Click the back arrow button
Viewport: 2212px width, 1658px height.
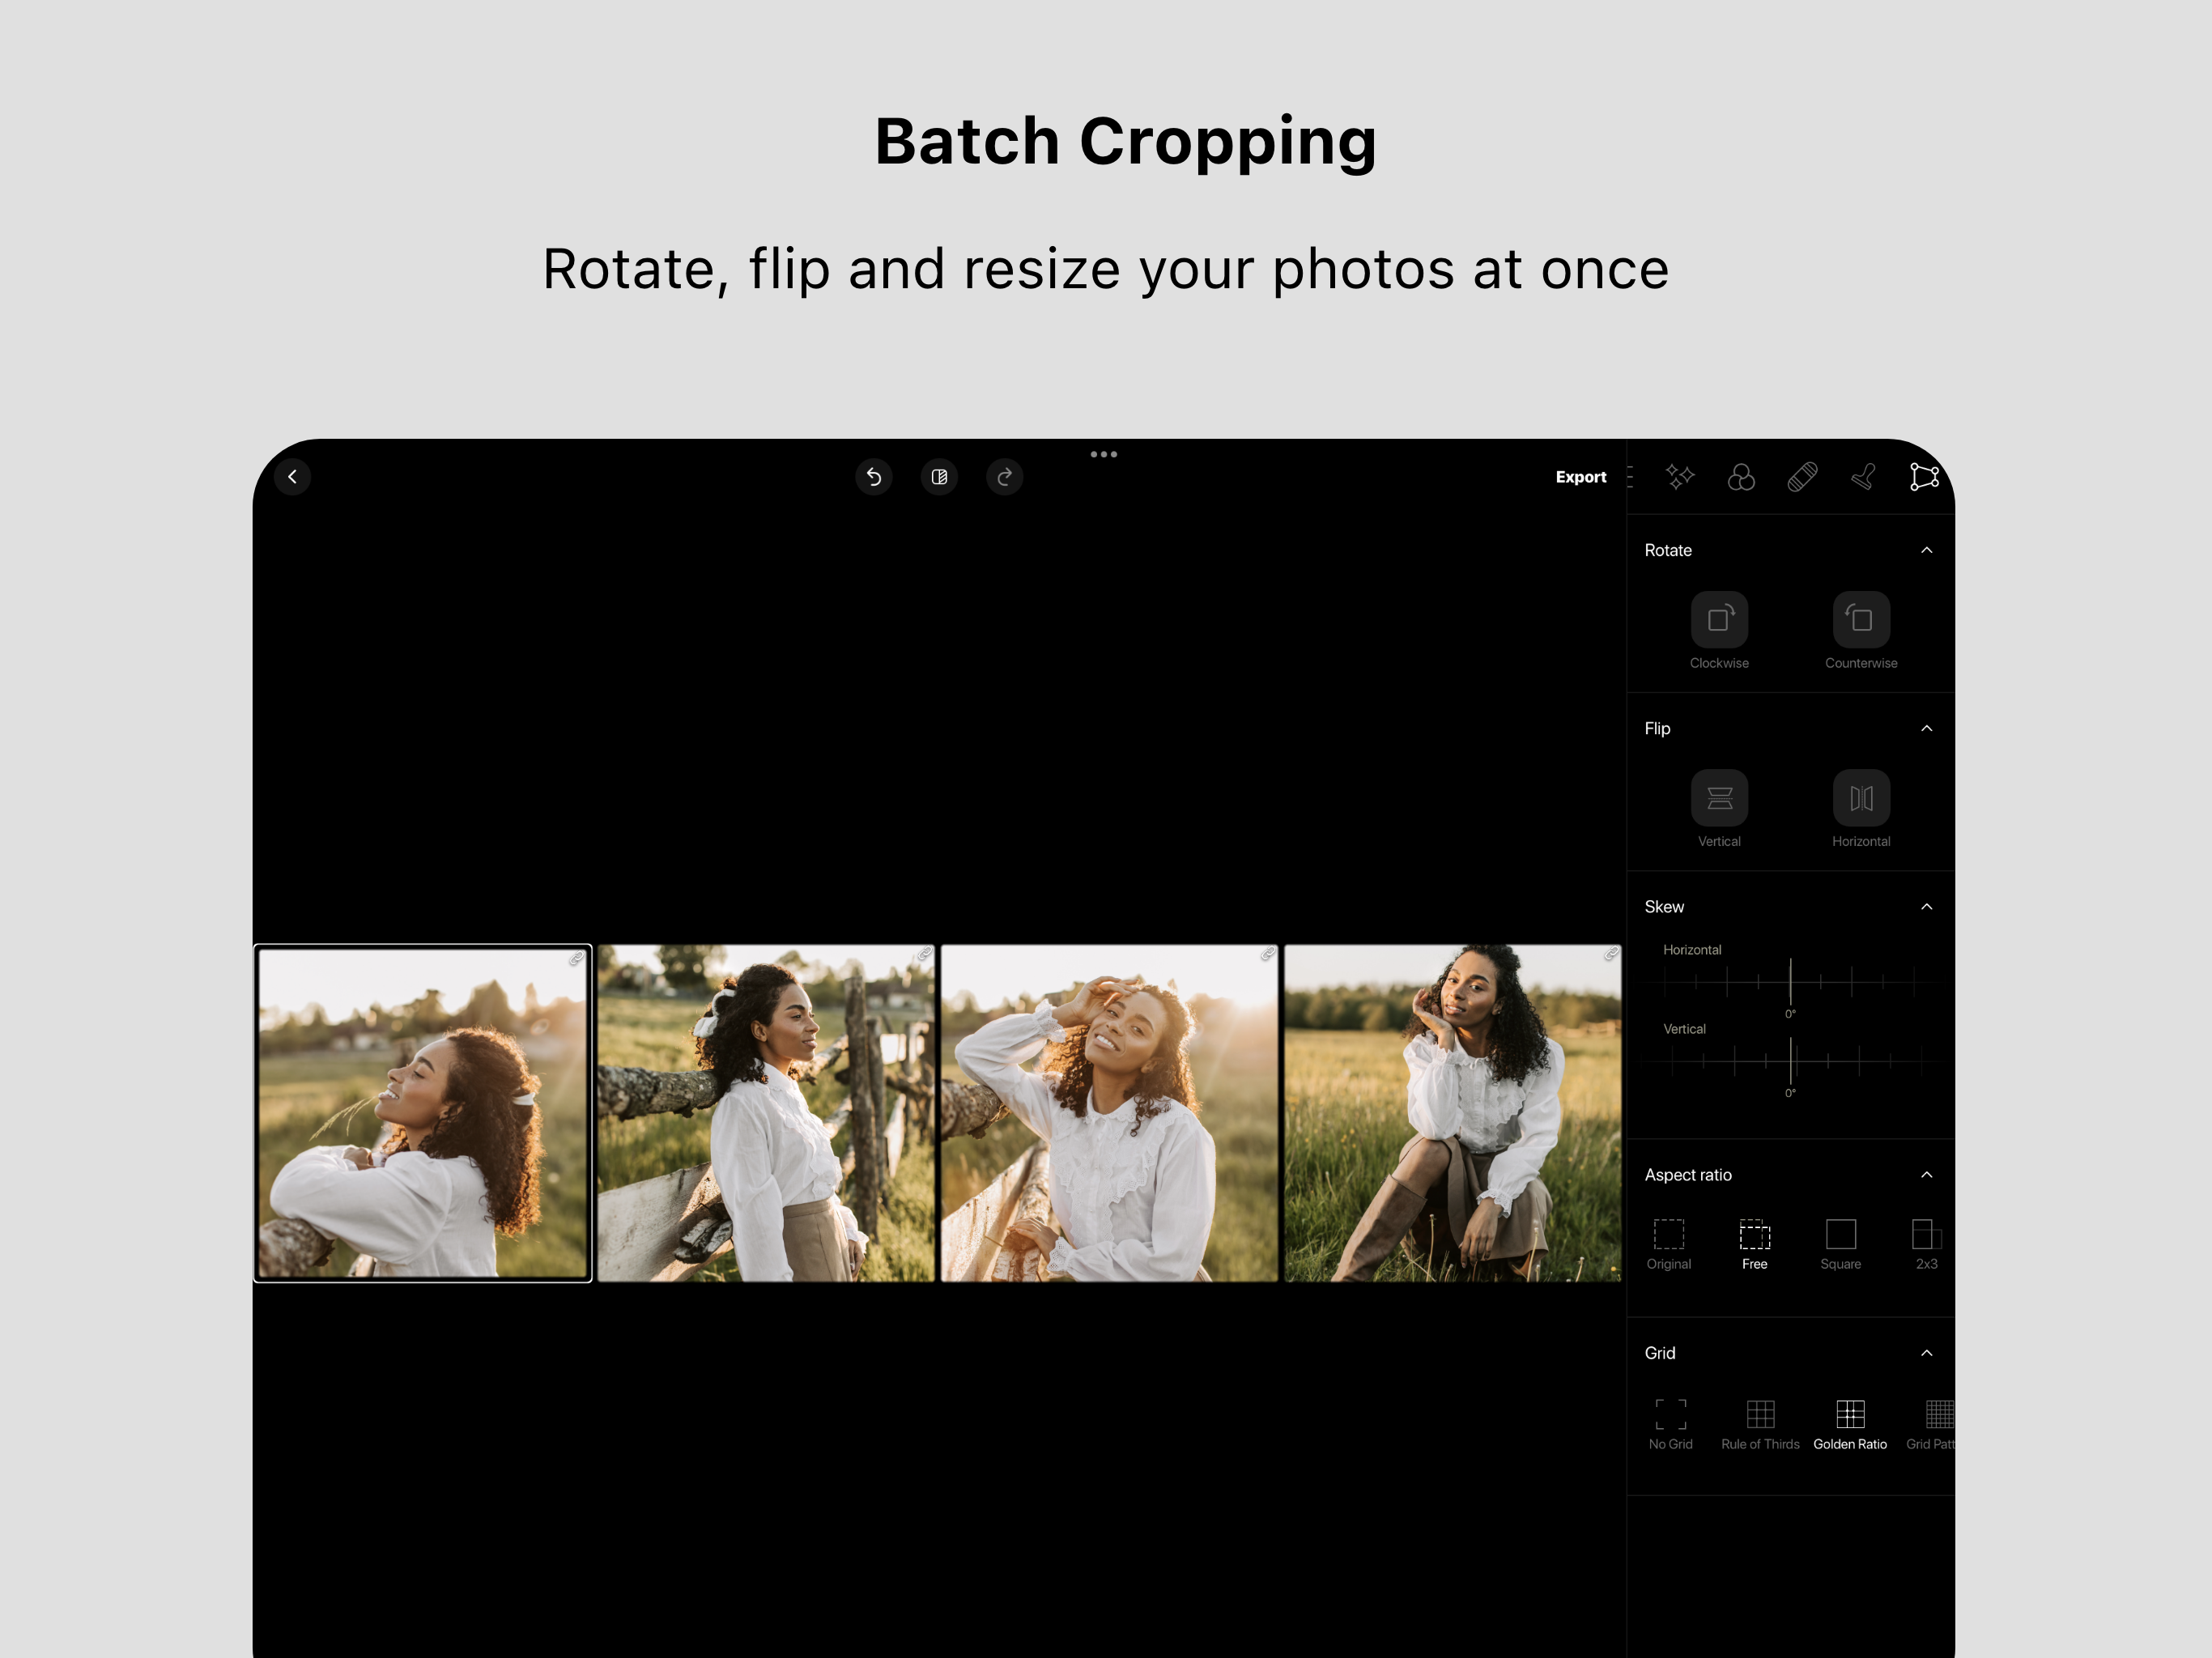(292, 477)
